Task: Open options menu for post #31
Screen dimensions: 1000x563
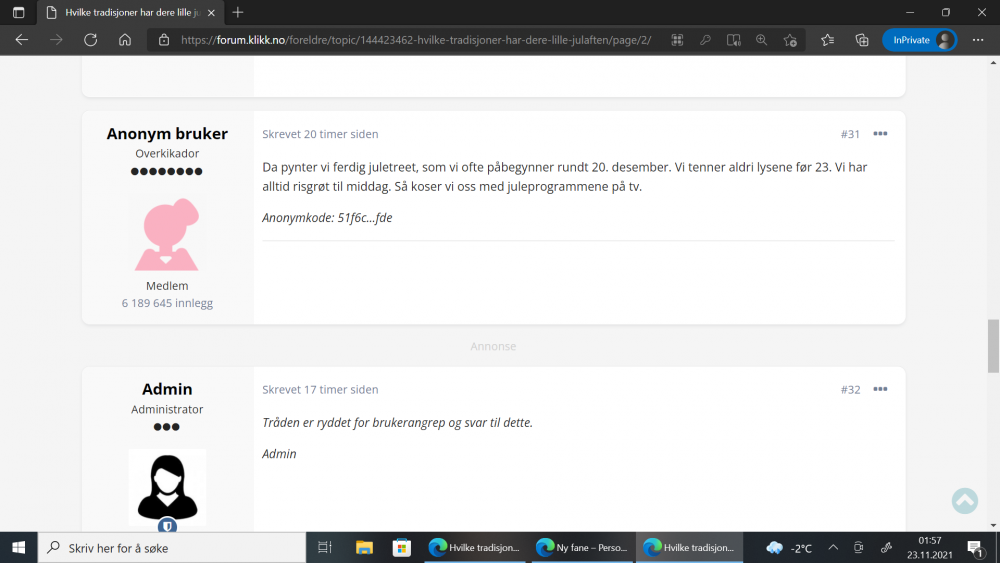Action: [880, 134]
